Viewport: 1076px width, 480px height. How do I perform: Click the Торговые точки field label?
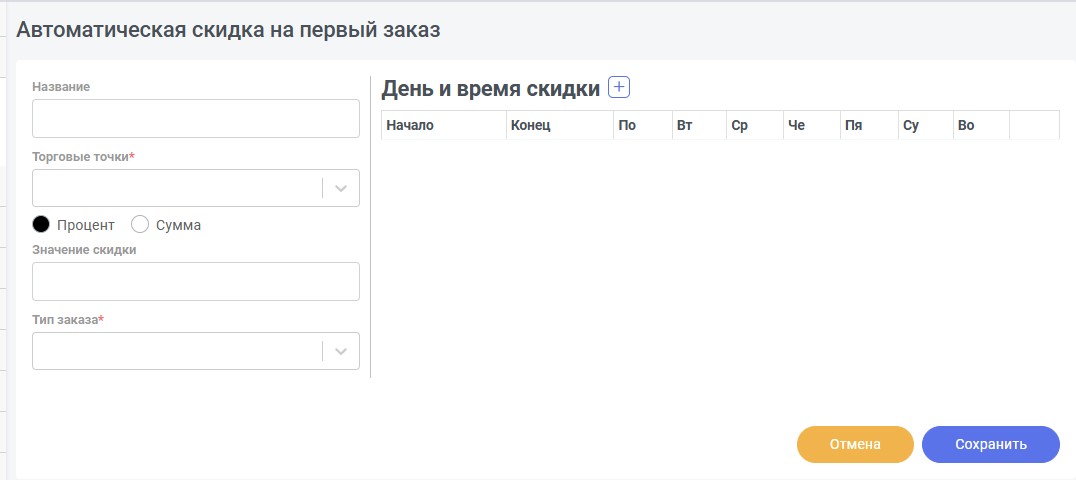pyautogui.click(x=84, y=157)
